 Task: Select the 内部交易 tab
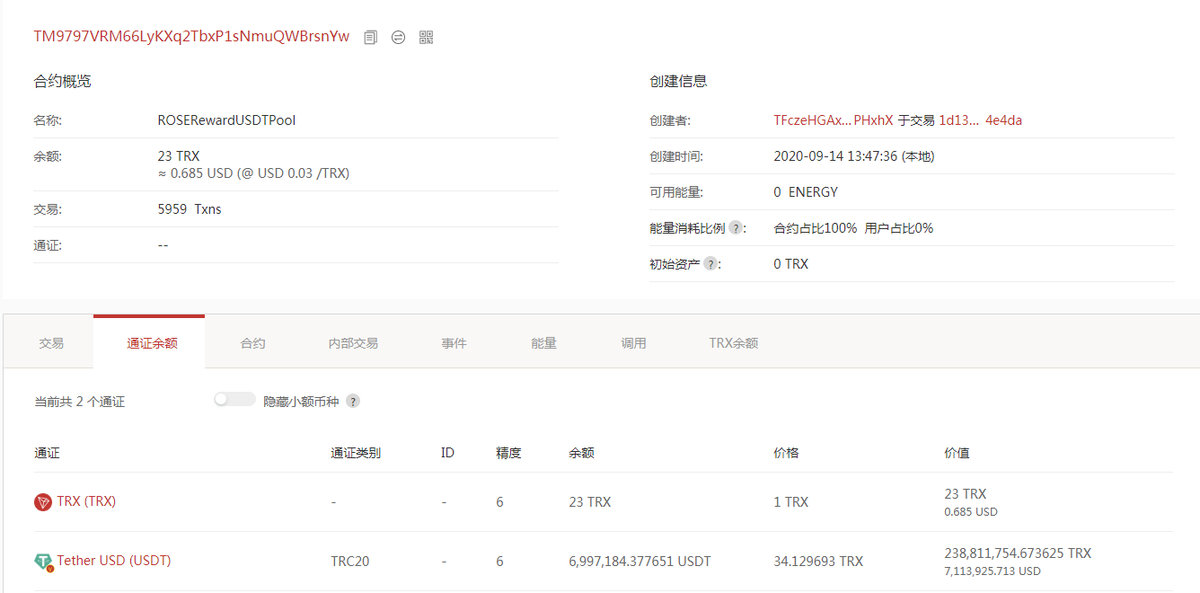click(x=353, y=343)
